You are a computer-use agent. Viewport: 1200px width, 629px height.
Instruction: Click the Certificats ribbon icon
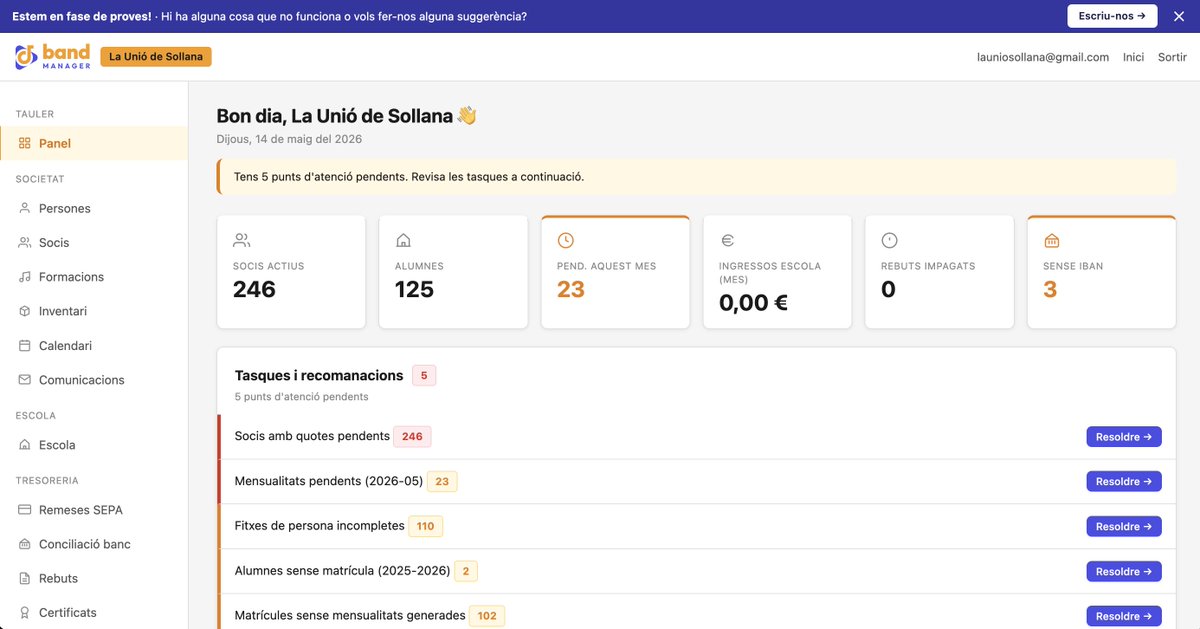[25, 612]
